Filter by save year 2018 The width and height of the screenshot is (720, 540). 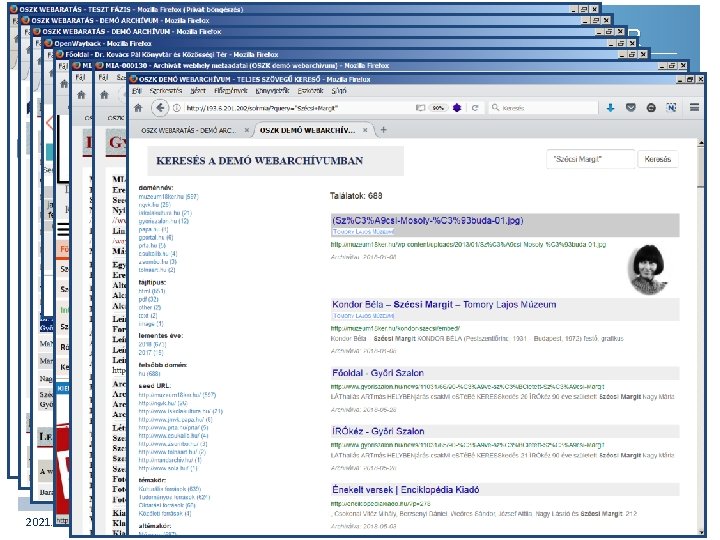pyautogui.click(x=152, y=344)
